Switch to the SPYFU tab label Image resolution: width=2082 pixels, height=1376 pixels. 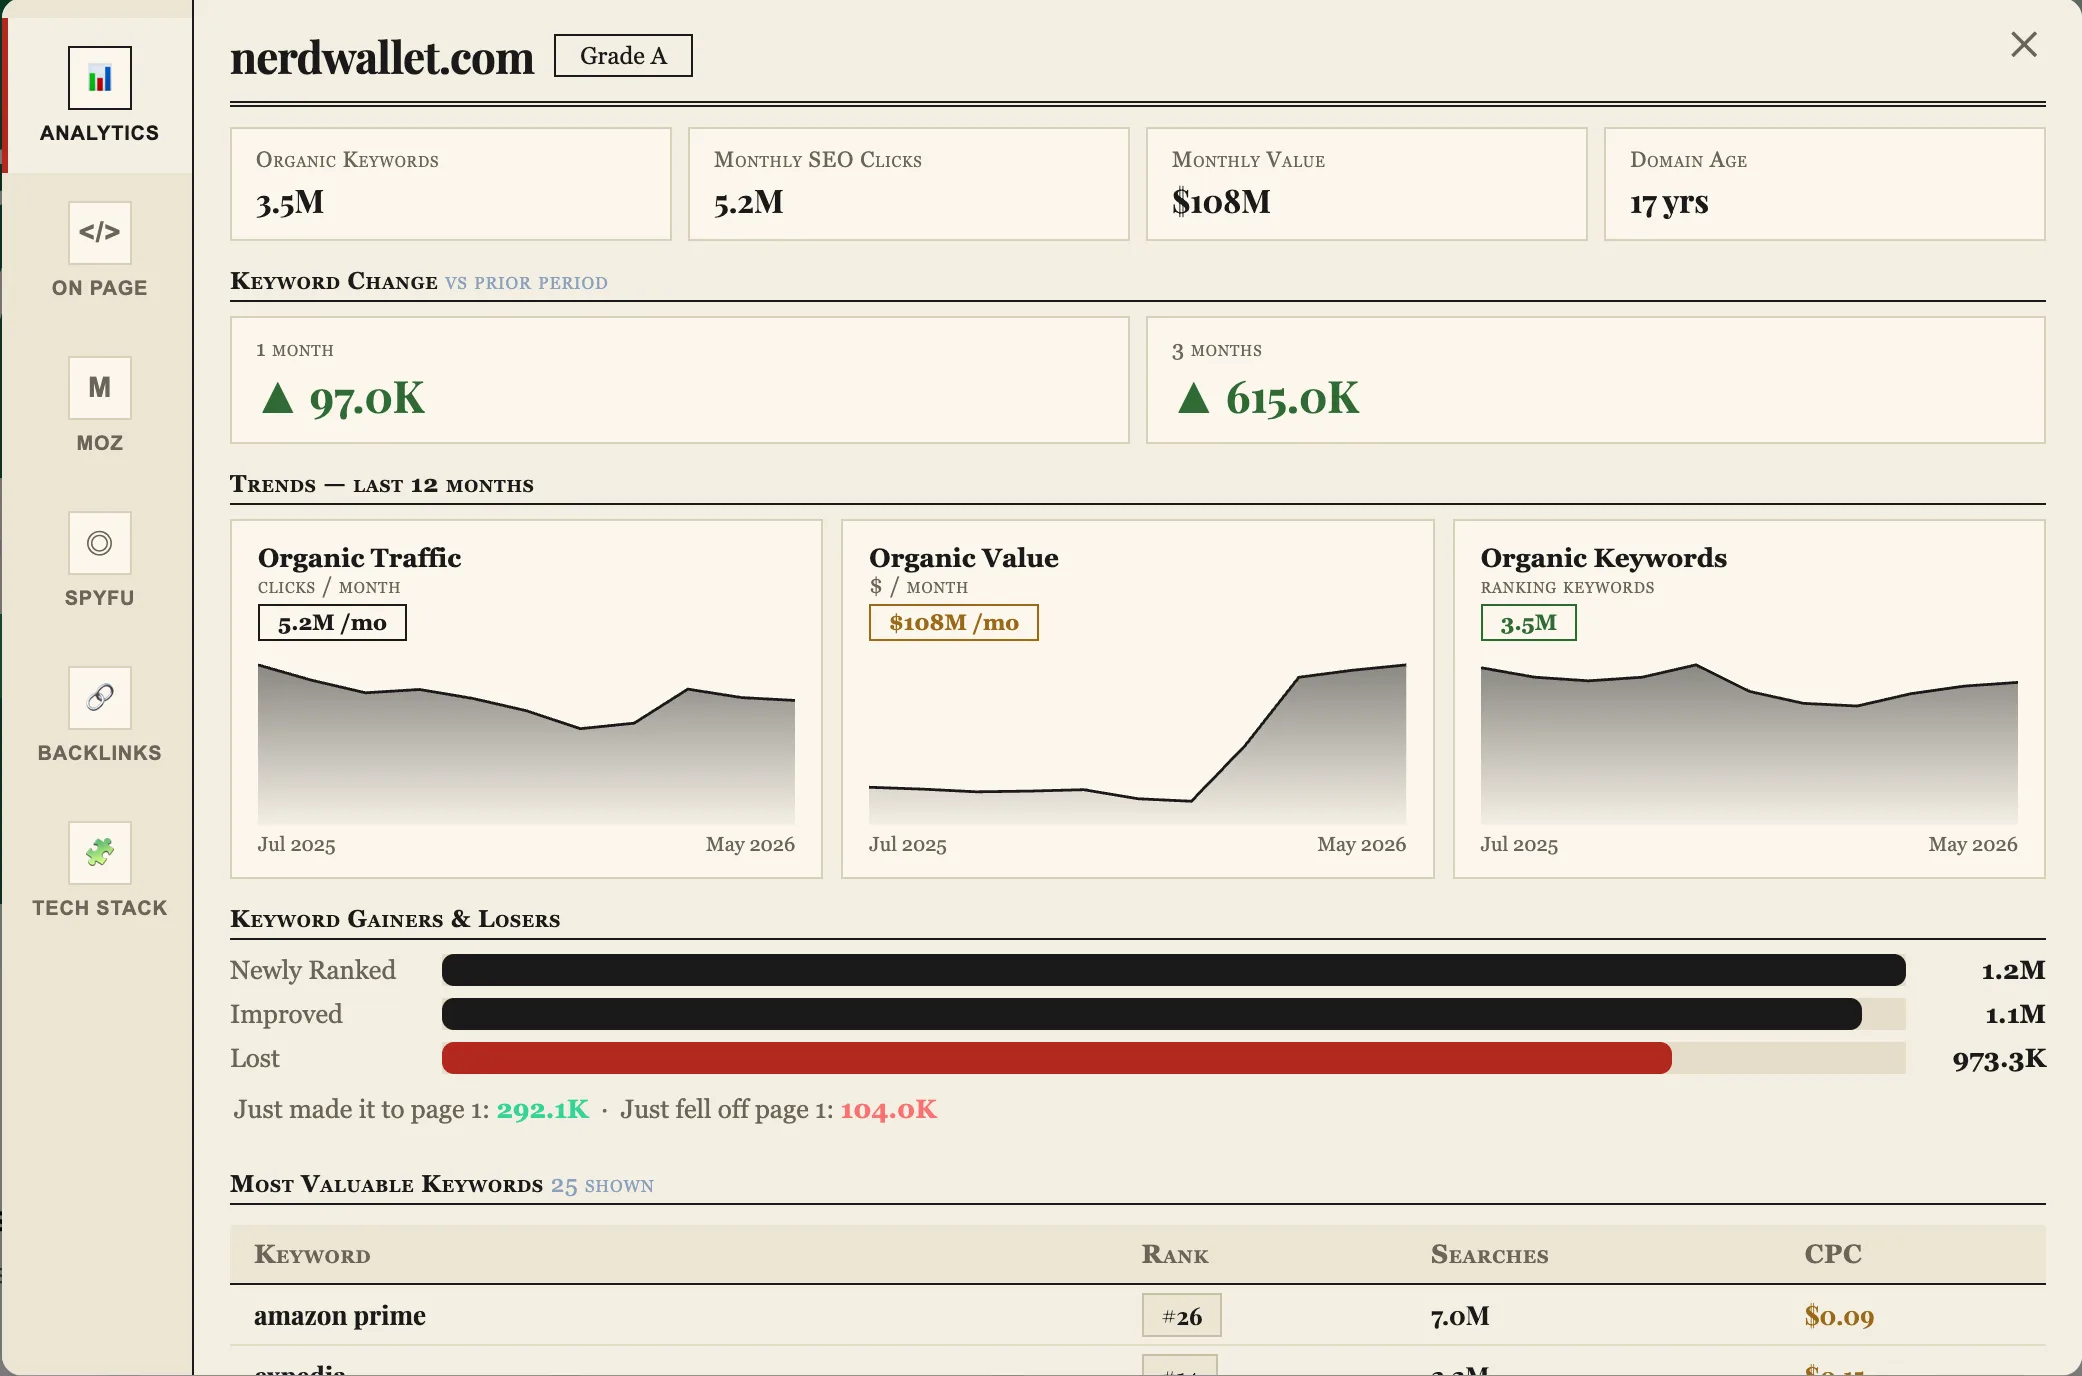point(100,598)
